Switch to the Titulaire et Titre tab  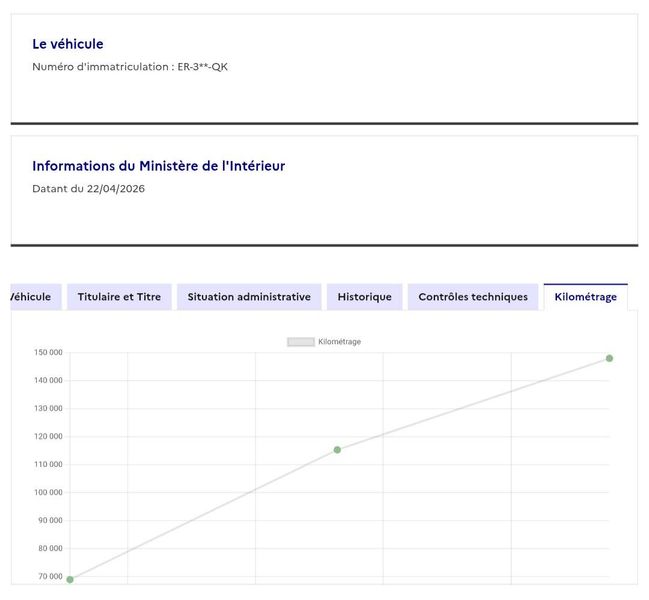point(119,297)
